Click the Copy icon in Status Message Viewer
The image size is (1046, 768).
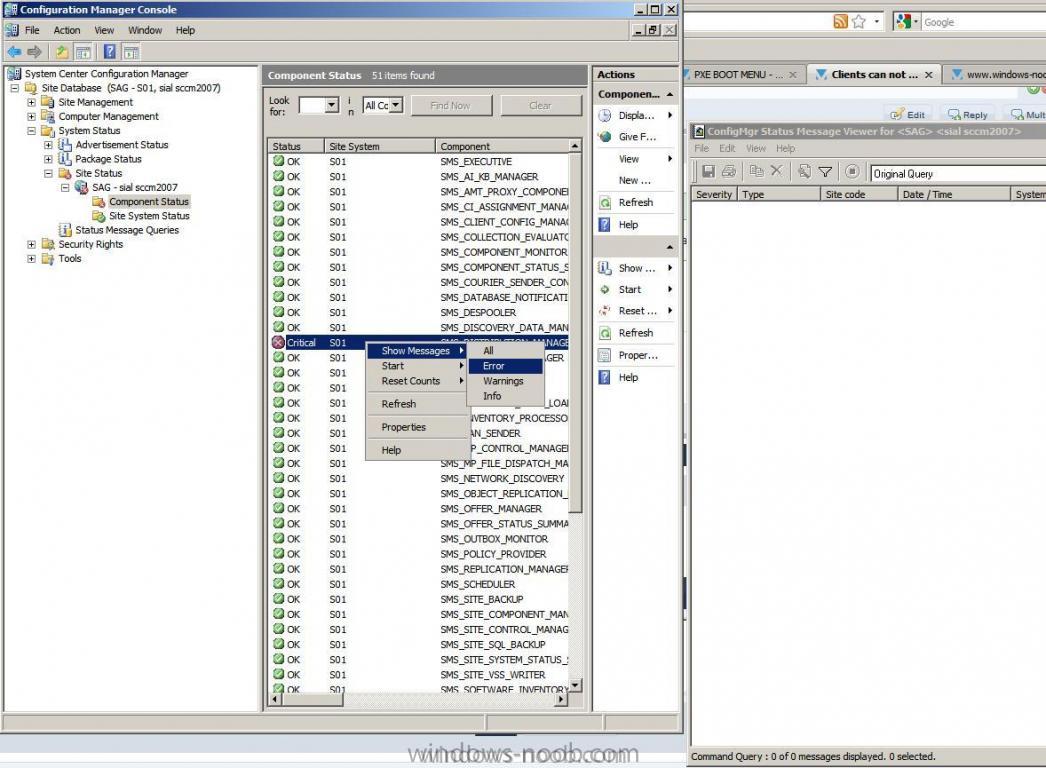pyautogui.click(x=756, y=171)
